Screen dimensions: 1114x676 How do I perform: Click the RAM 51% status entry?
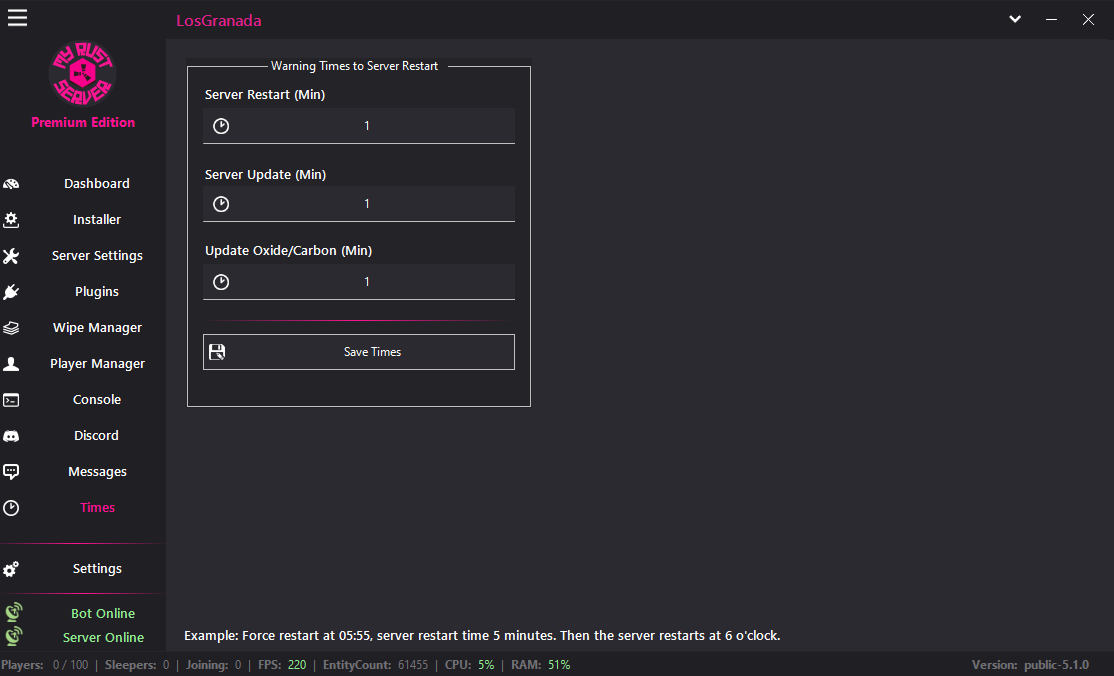[x=541, y=665]
